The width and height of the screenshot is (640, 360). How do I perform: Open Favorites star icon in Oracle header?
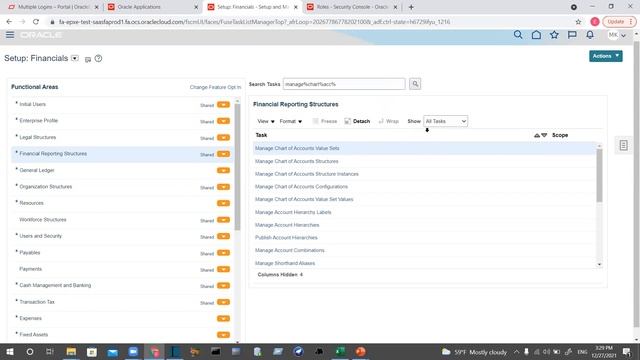click(x=554, y=35)
